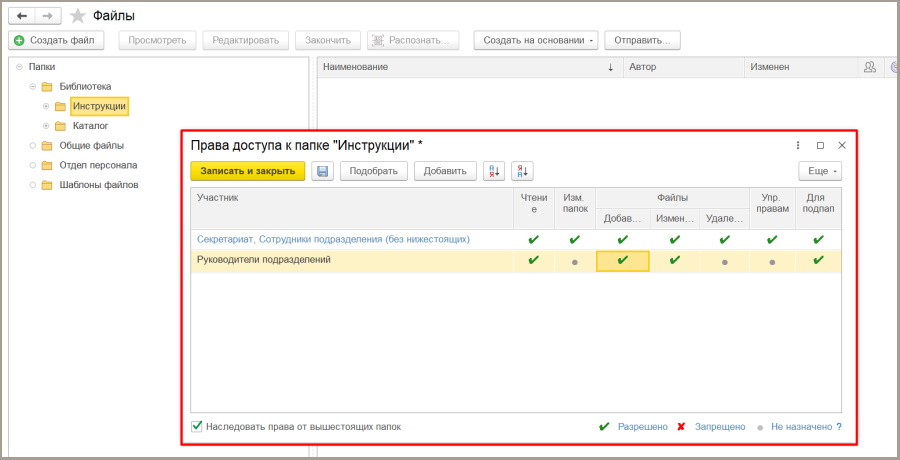Click the Распознать... button
900x460 pixels.
[x=413, y=40]
